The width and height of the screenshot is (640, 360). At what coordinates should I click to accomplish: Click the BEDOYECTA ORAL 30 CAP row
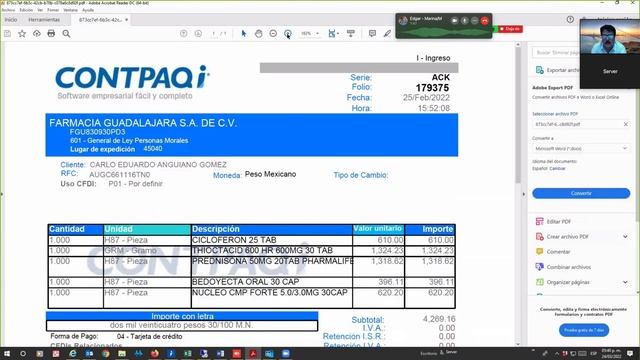251,282
